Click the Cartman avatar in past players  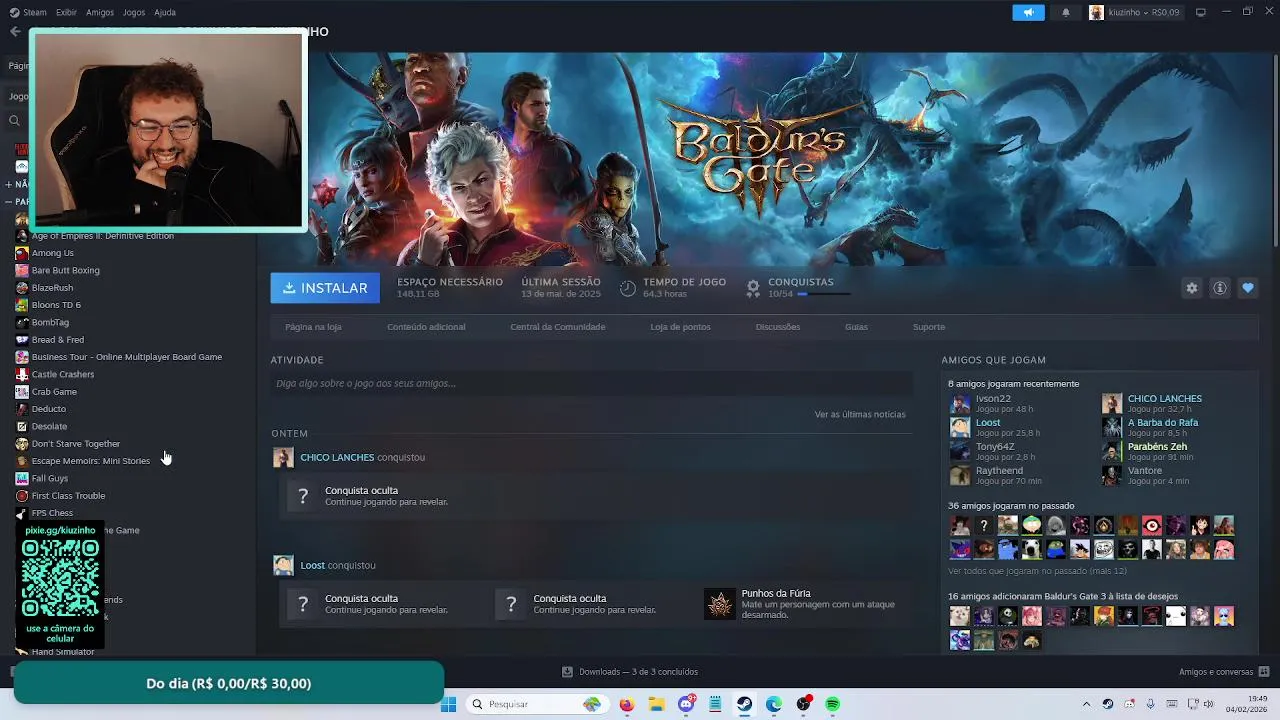[x=1032, y=526]
